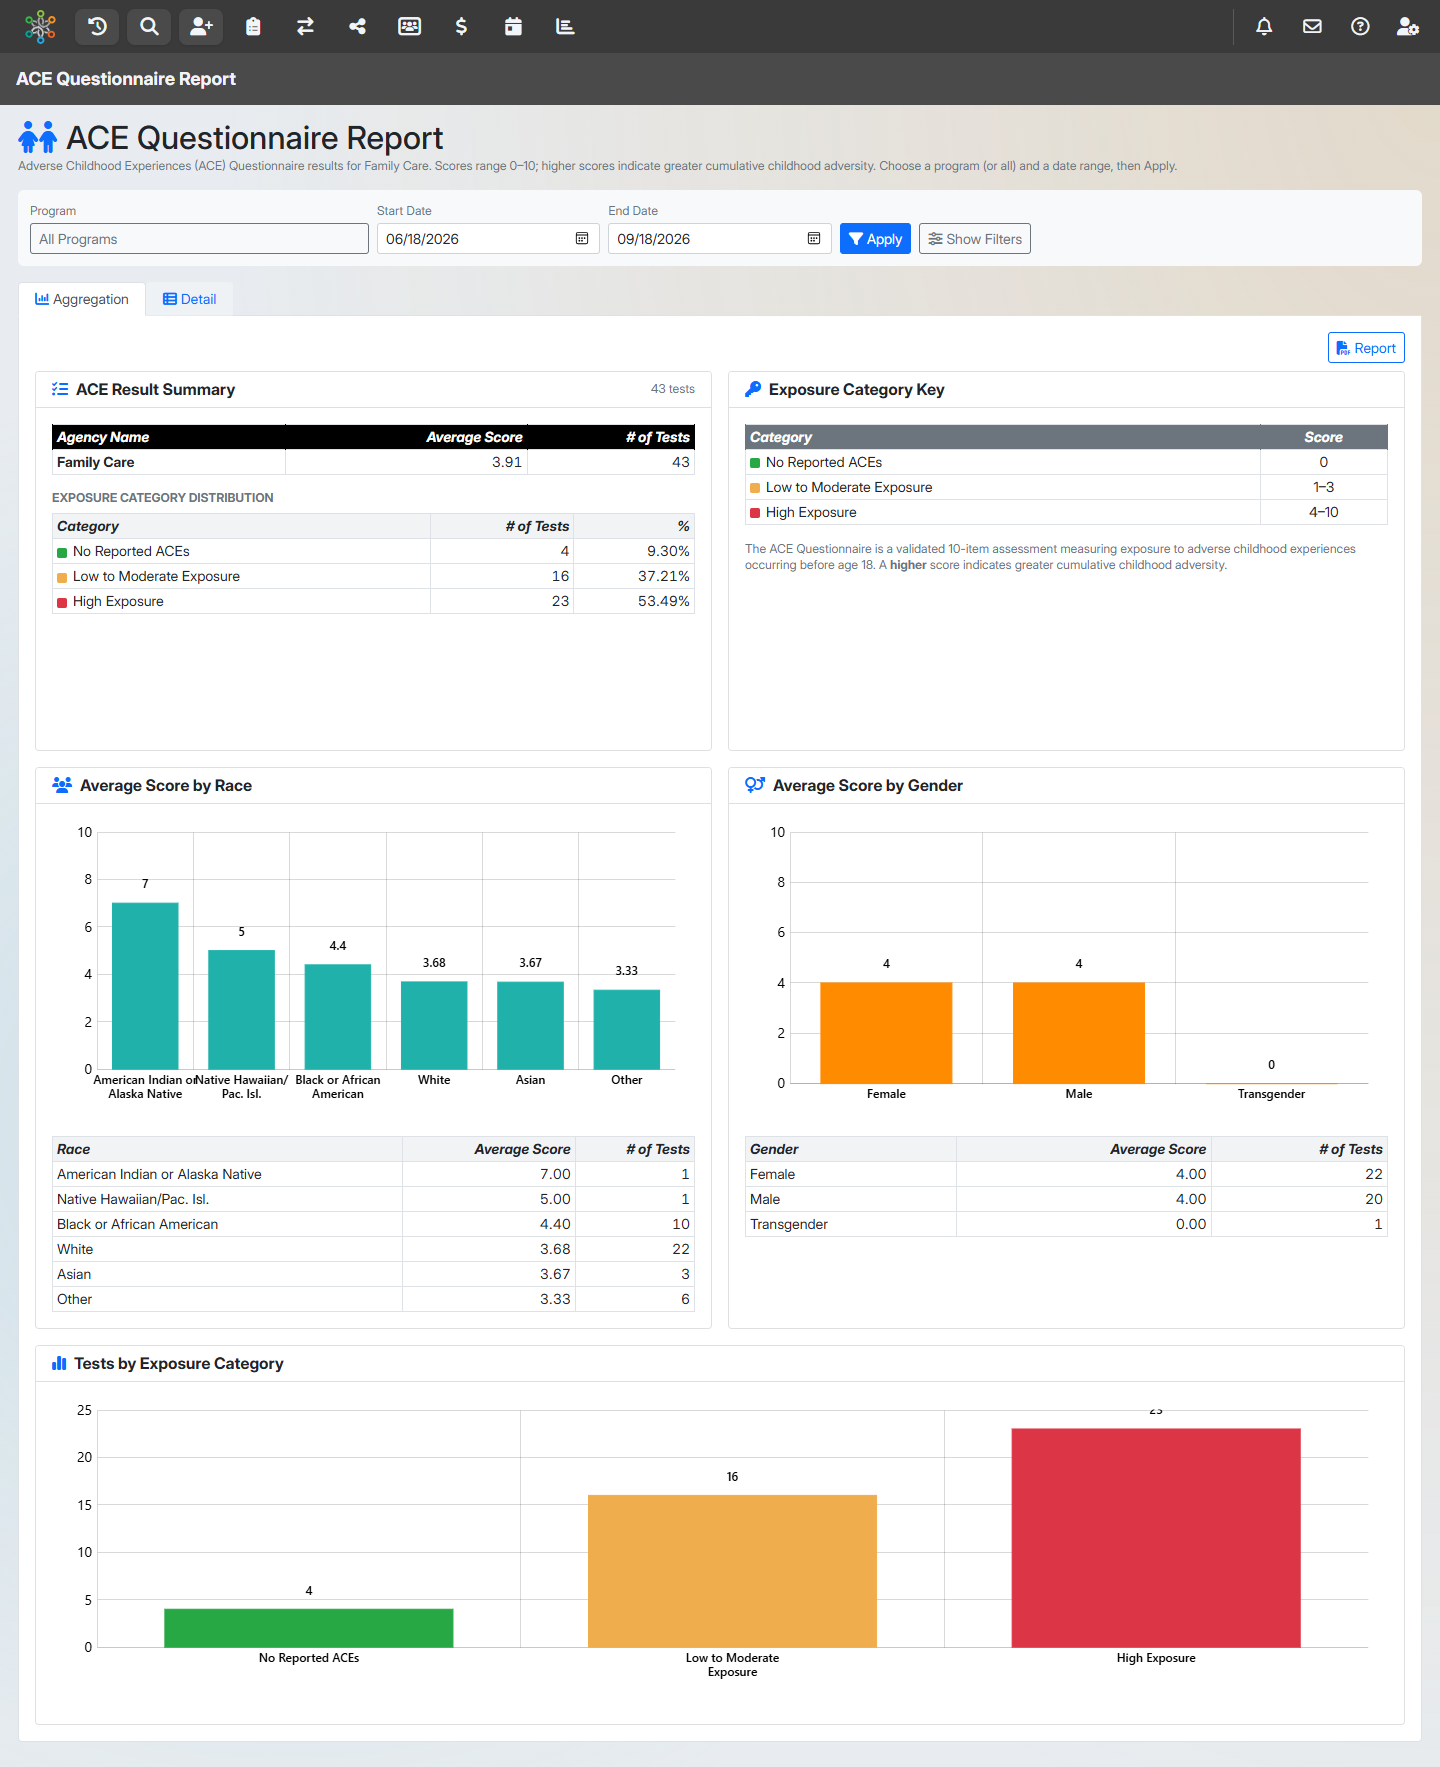Viewport: 1440px width, 1767px height.
Task: Switch to the Aggregation tab
Action: tap(82, 299)
